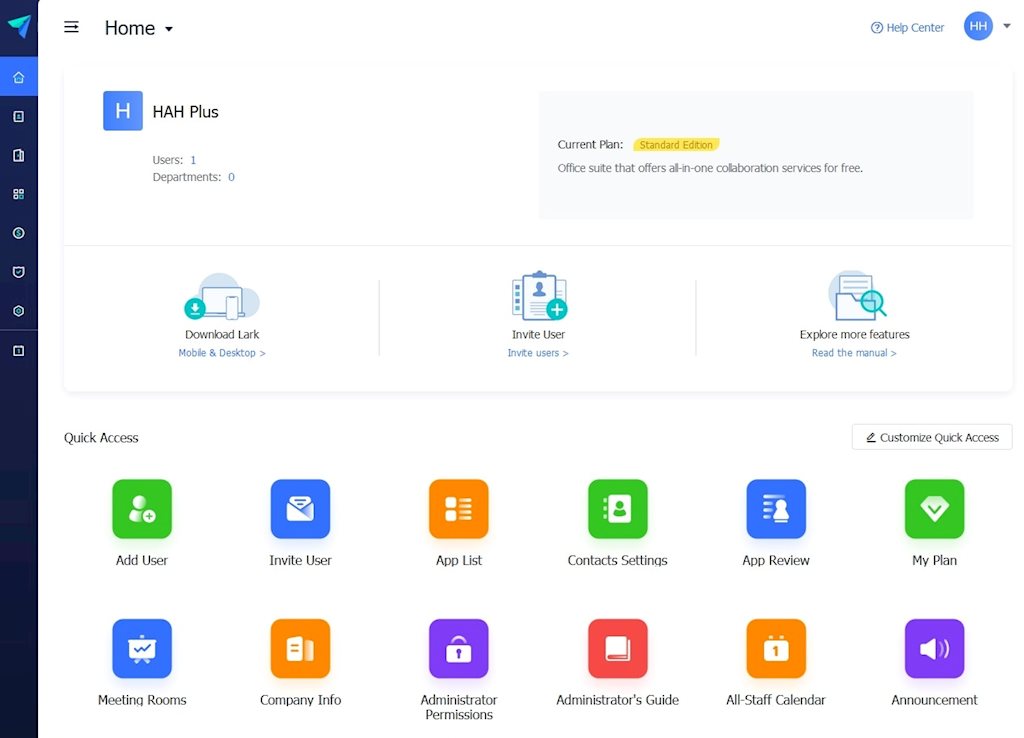The height and width of the screenshot is (738, 1024).
Task: Open the All-Staff Calendar icon
Action: 776,649
